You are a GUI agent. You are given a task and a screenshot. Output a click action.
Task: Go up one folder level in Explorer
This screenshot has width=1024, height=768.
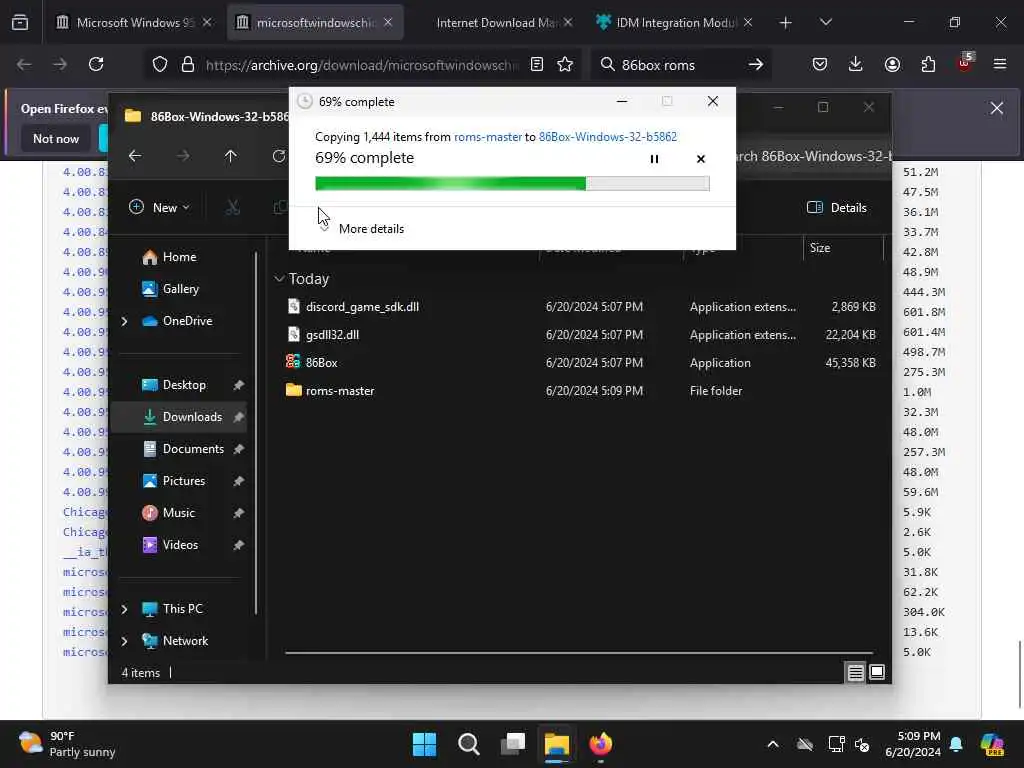click(x=231, y=156)
